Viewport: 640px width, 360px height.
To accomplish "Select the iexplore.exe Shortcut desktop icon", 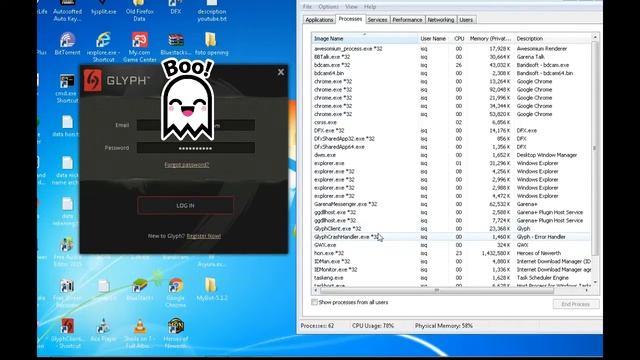I will [103, 47].
